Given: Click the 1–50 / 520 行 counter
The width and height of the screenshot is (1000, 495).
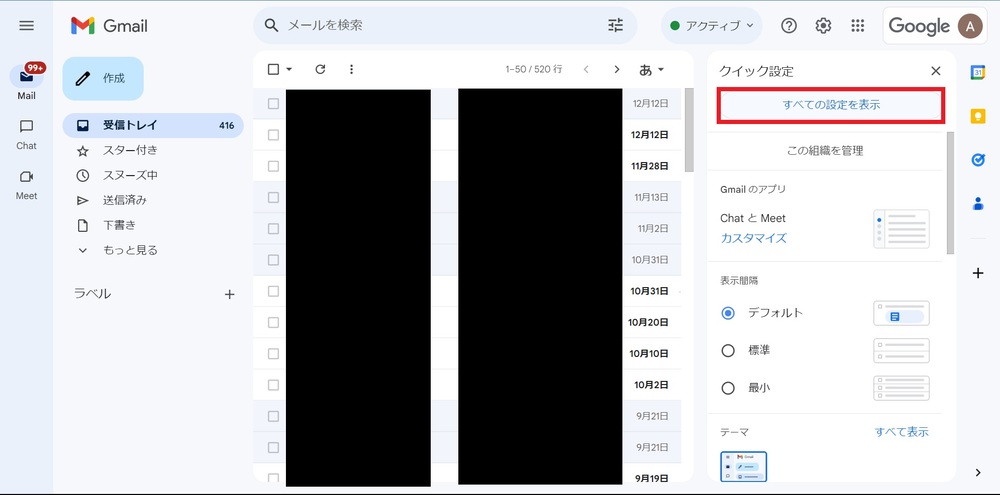Looking at the screenshot, I should click(x=534, y=69).
